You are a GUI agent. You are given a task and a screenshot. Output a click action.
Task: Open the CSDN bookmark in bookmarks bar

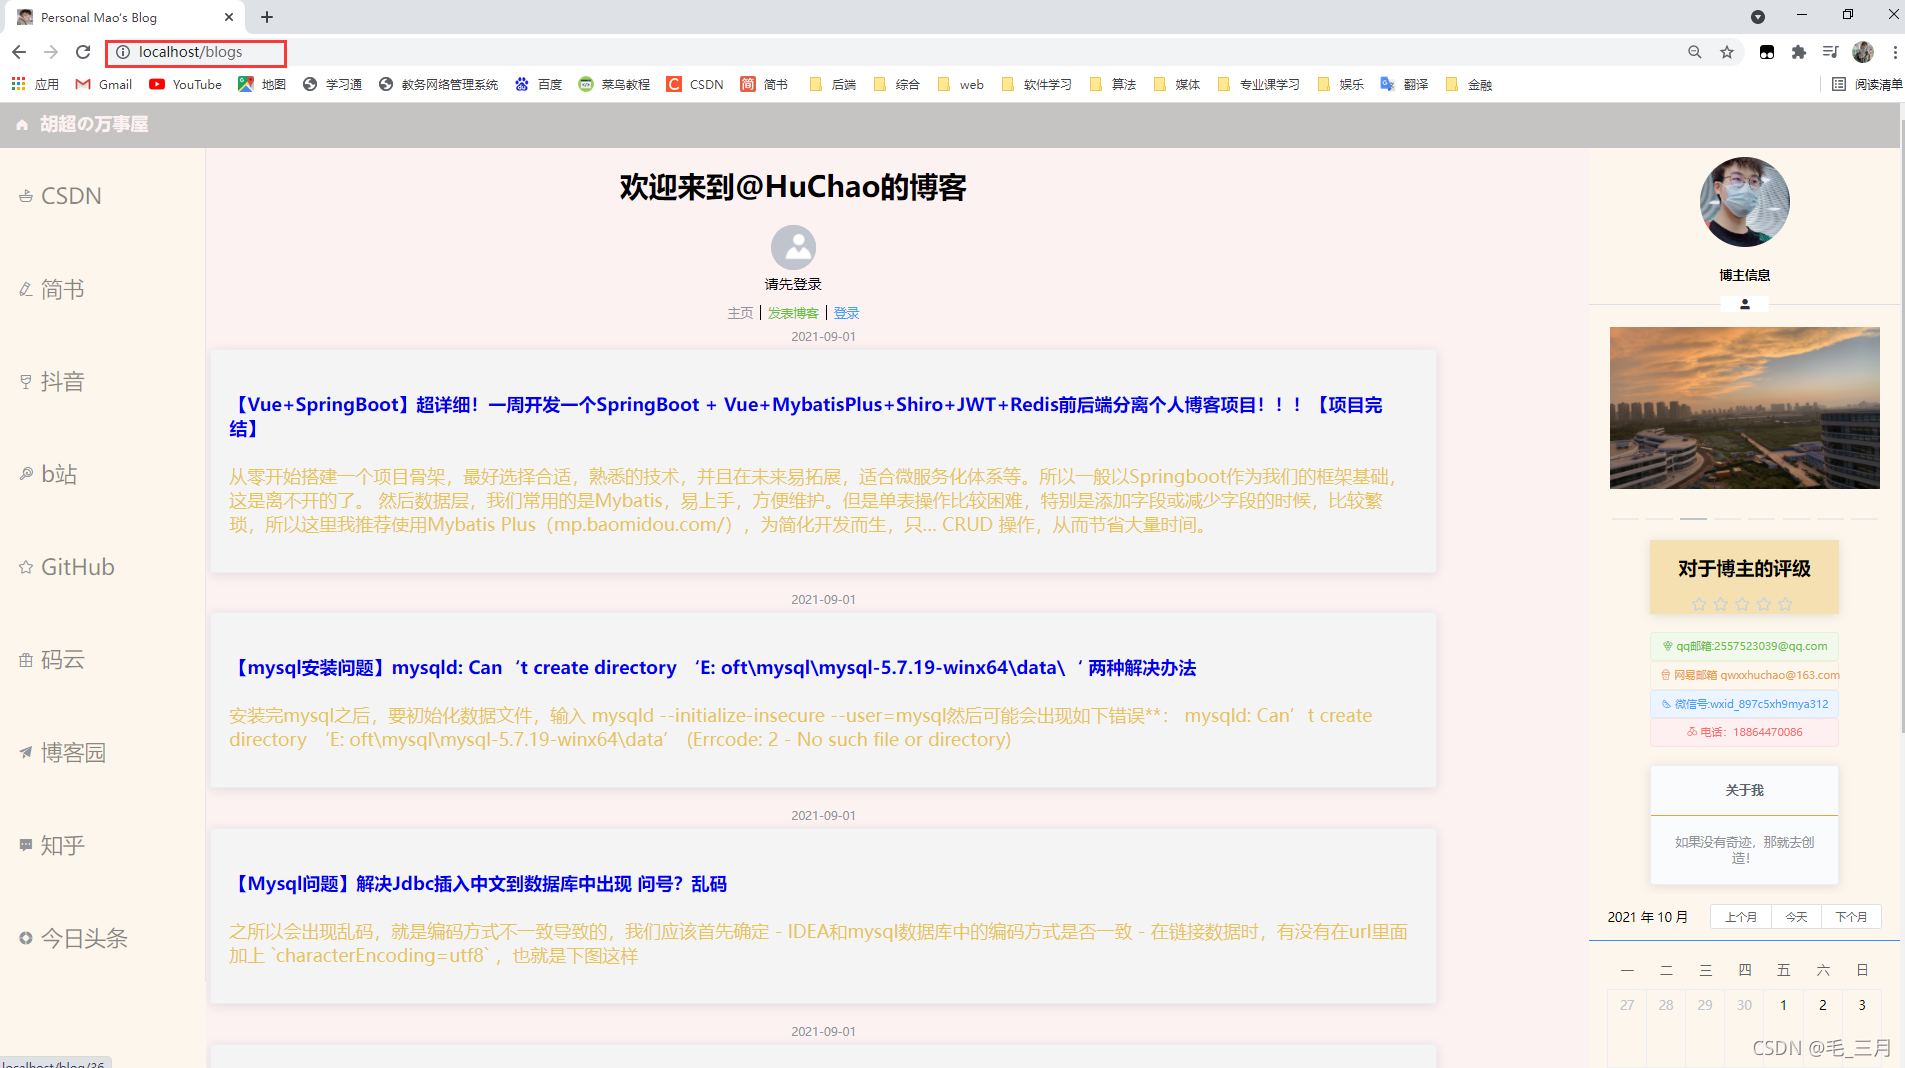(695, 84)
